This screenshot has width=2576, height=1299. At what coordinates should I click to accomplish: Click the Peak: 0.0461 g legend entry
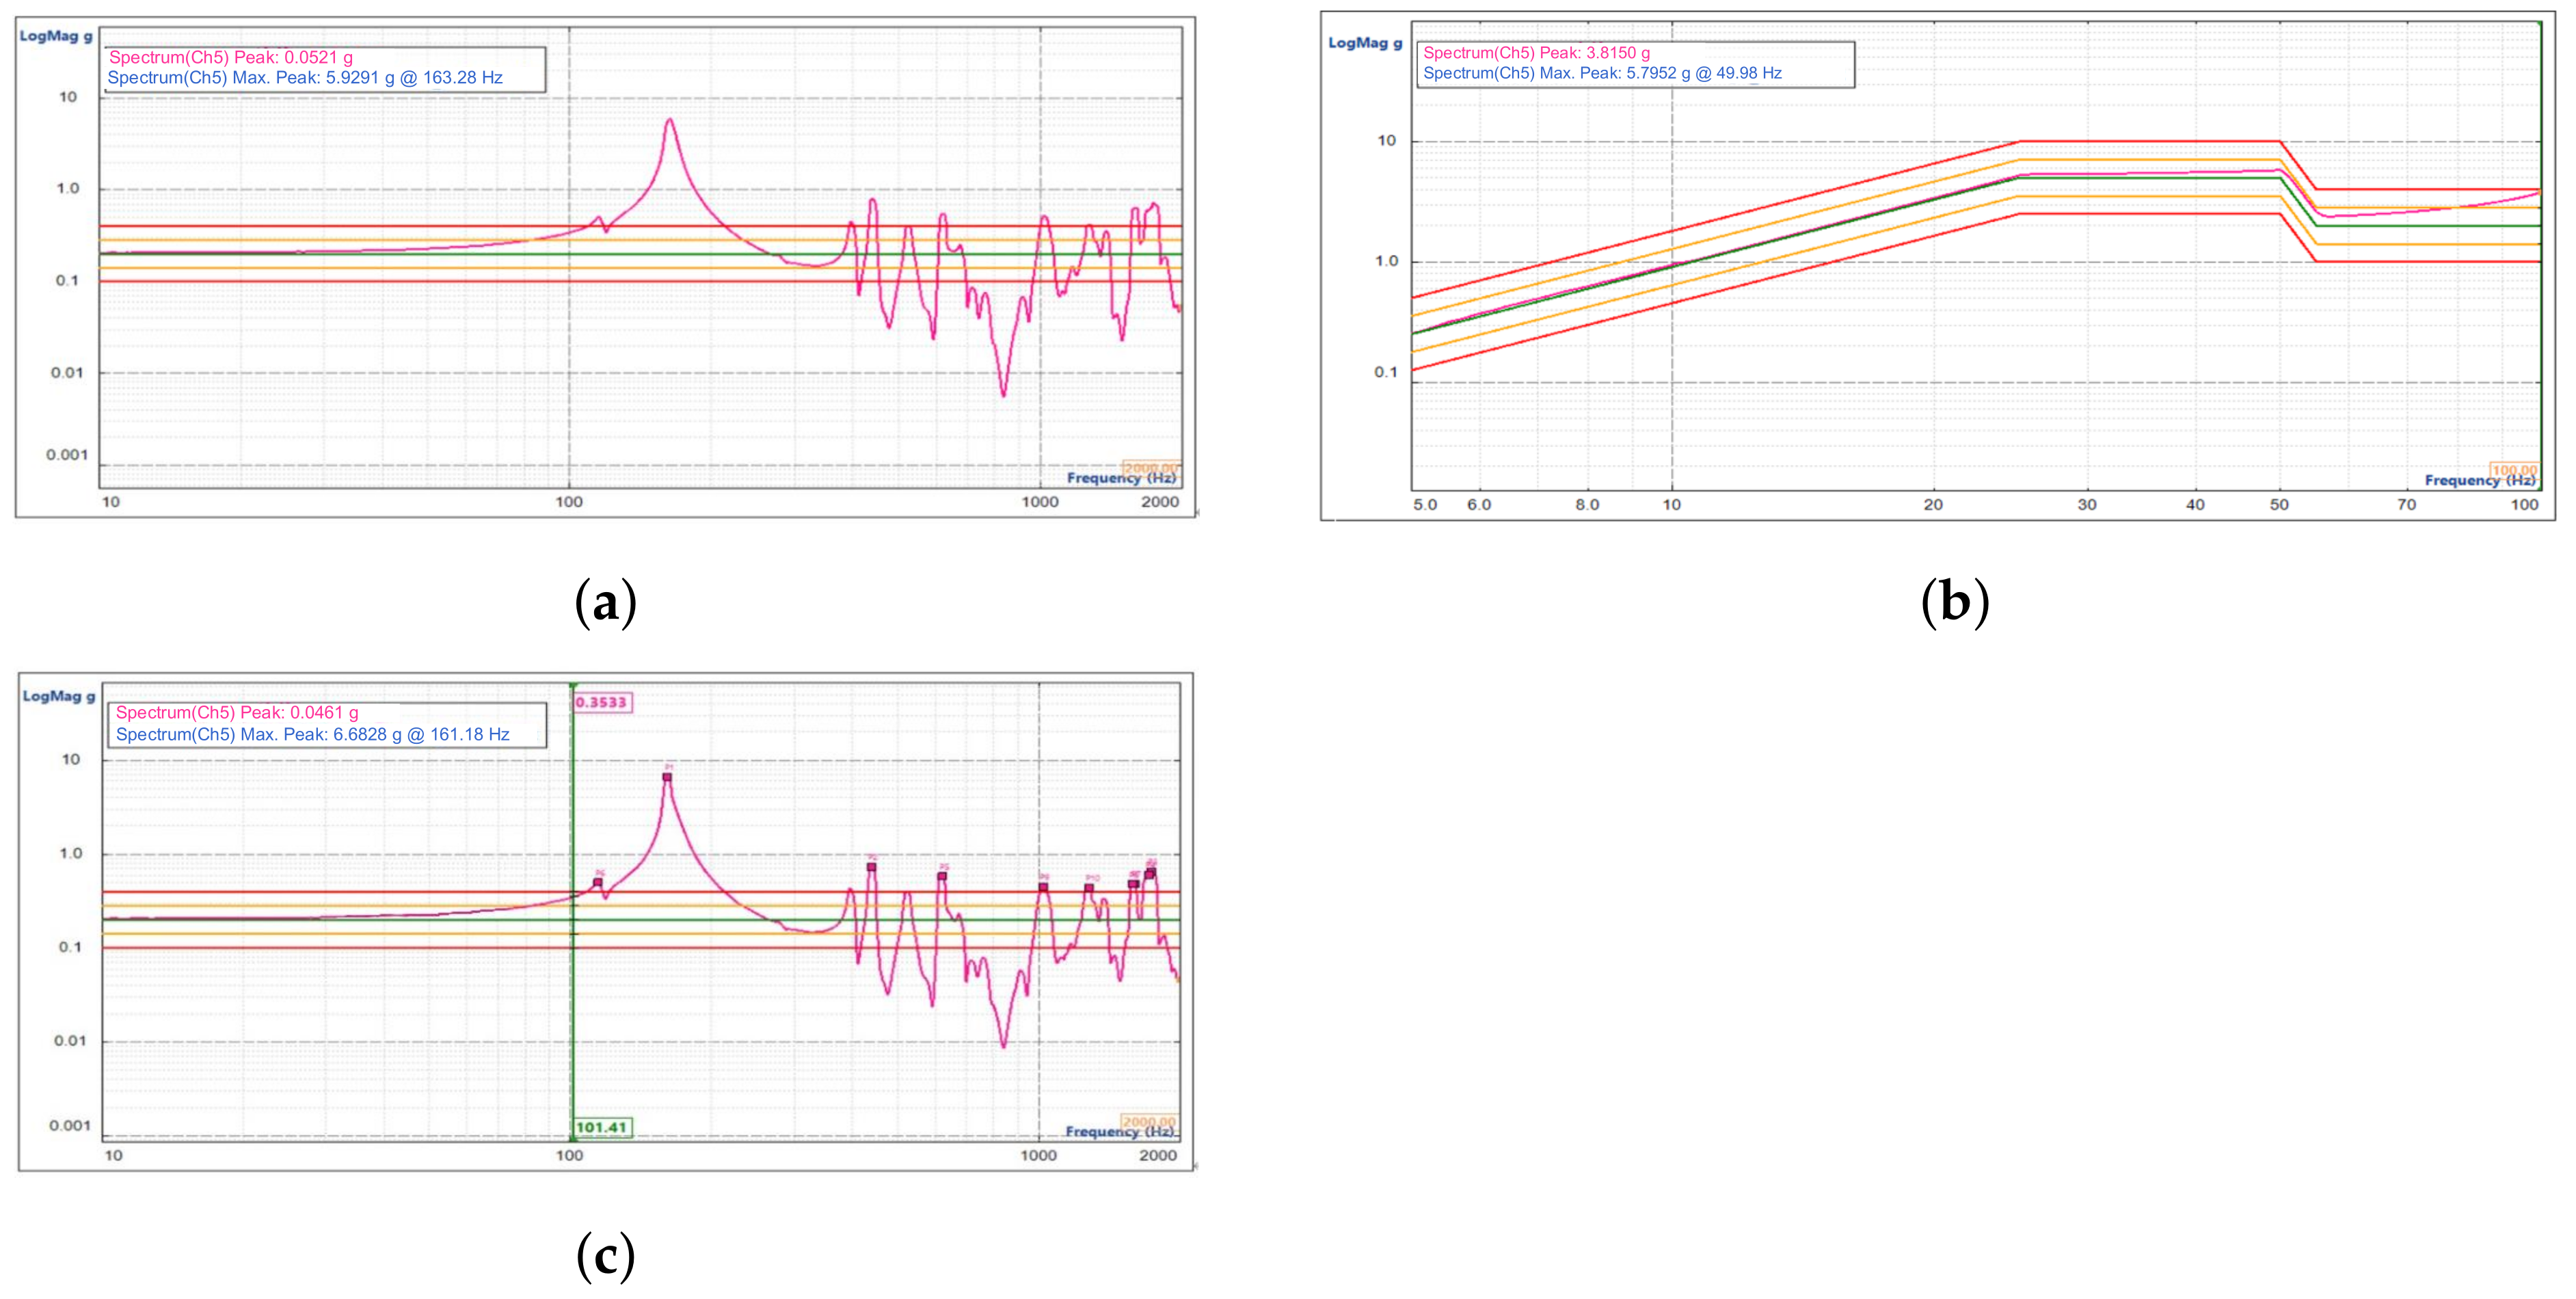[237, 712]
